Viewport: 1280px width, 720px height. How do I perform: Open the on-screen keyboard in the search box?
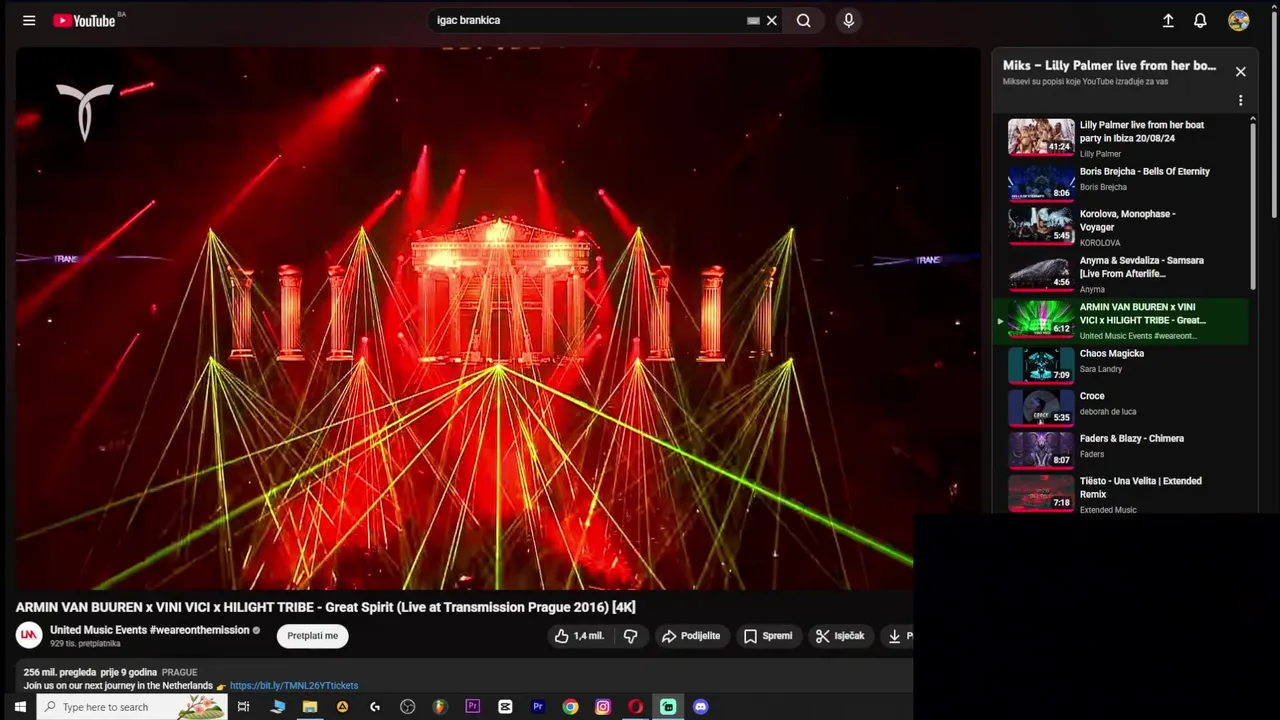coord(753,20)
